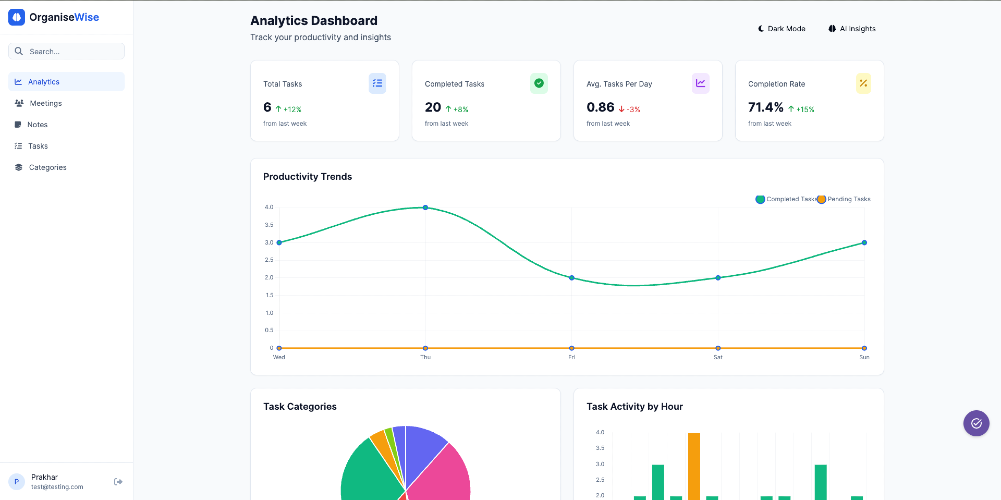Click the purple floating checkmark button
Viewport: 1001px width, 500px height.
click(x=976, y=423)
